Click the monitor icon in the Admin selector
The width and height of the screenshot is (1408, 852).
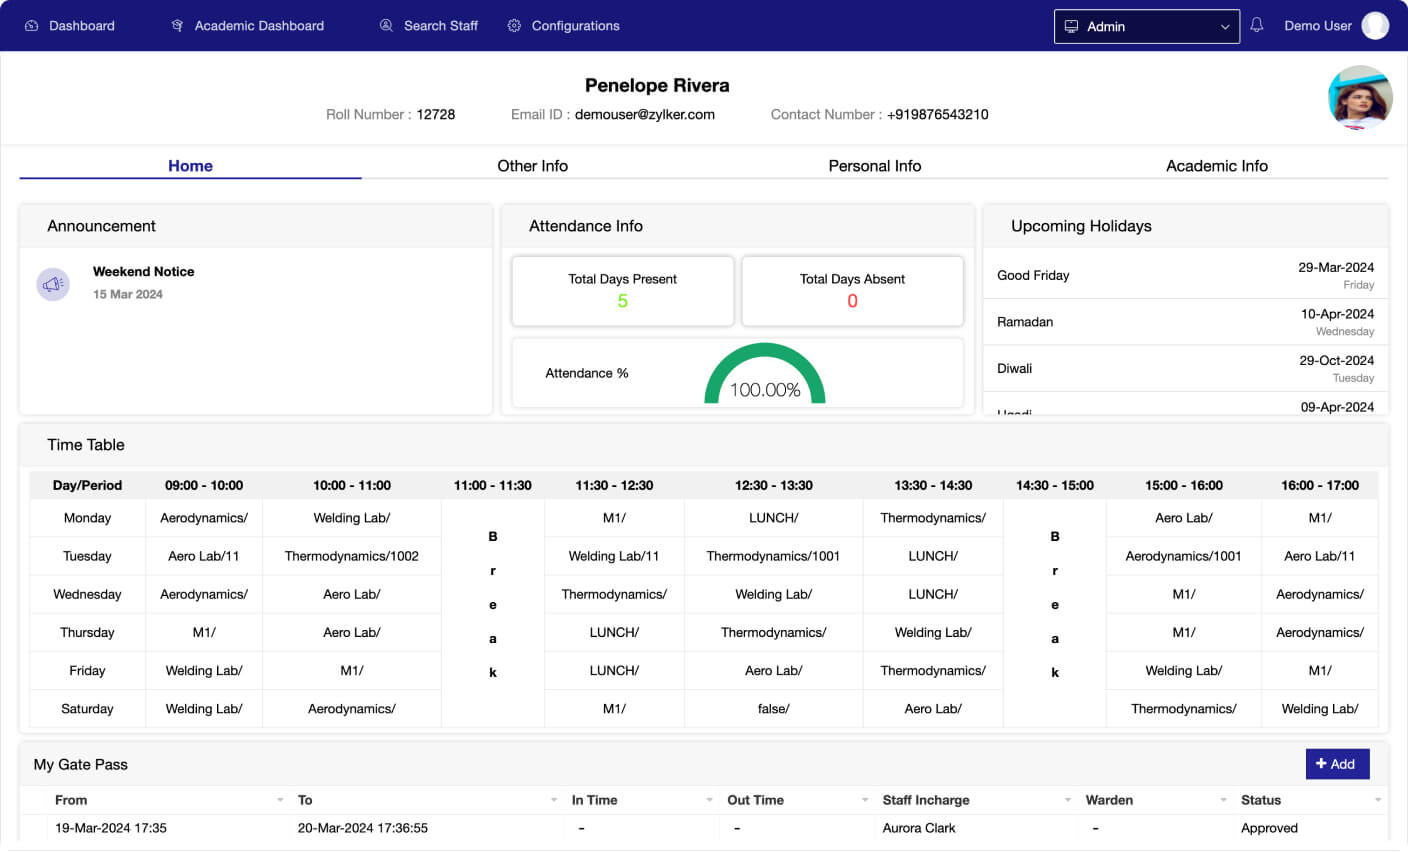coord(1071,27)
